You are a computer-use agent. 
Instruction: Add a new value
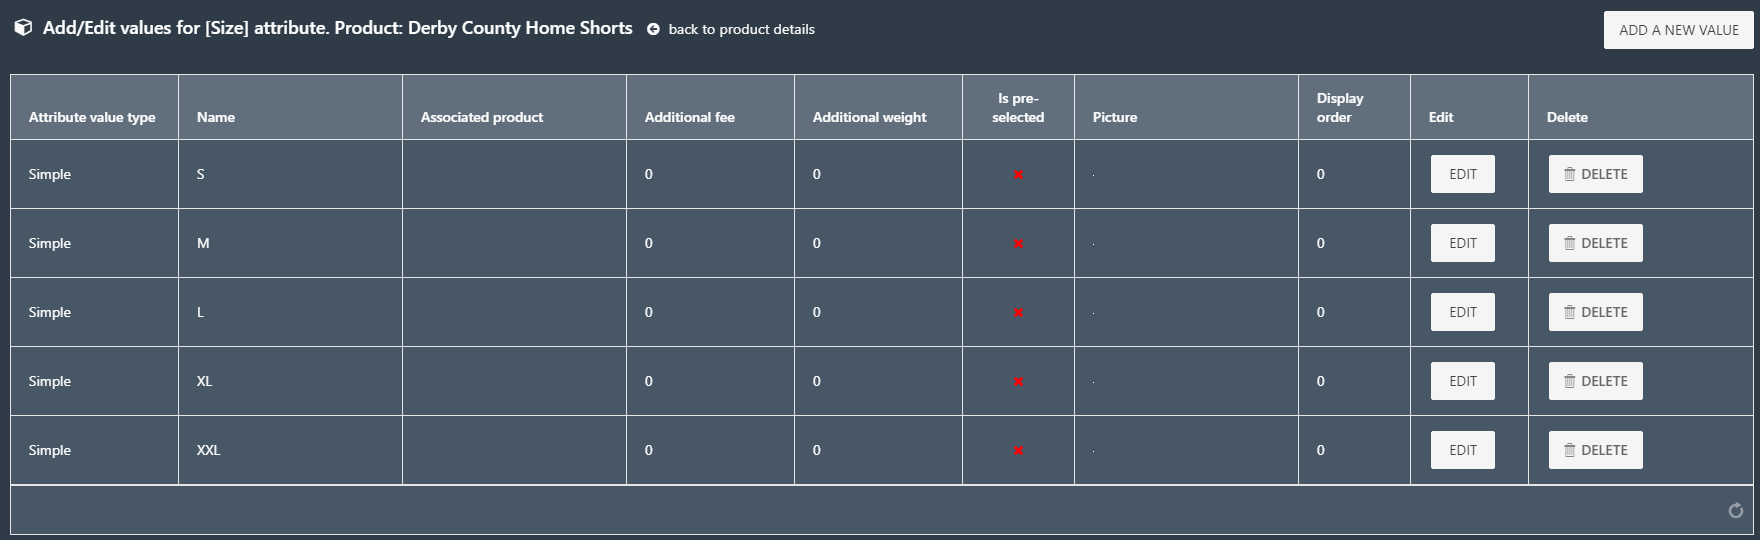point(1678,30)
